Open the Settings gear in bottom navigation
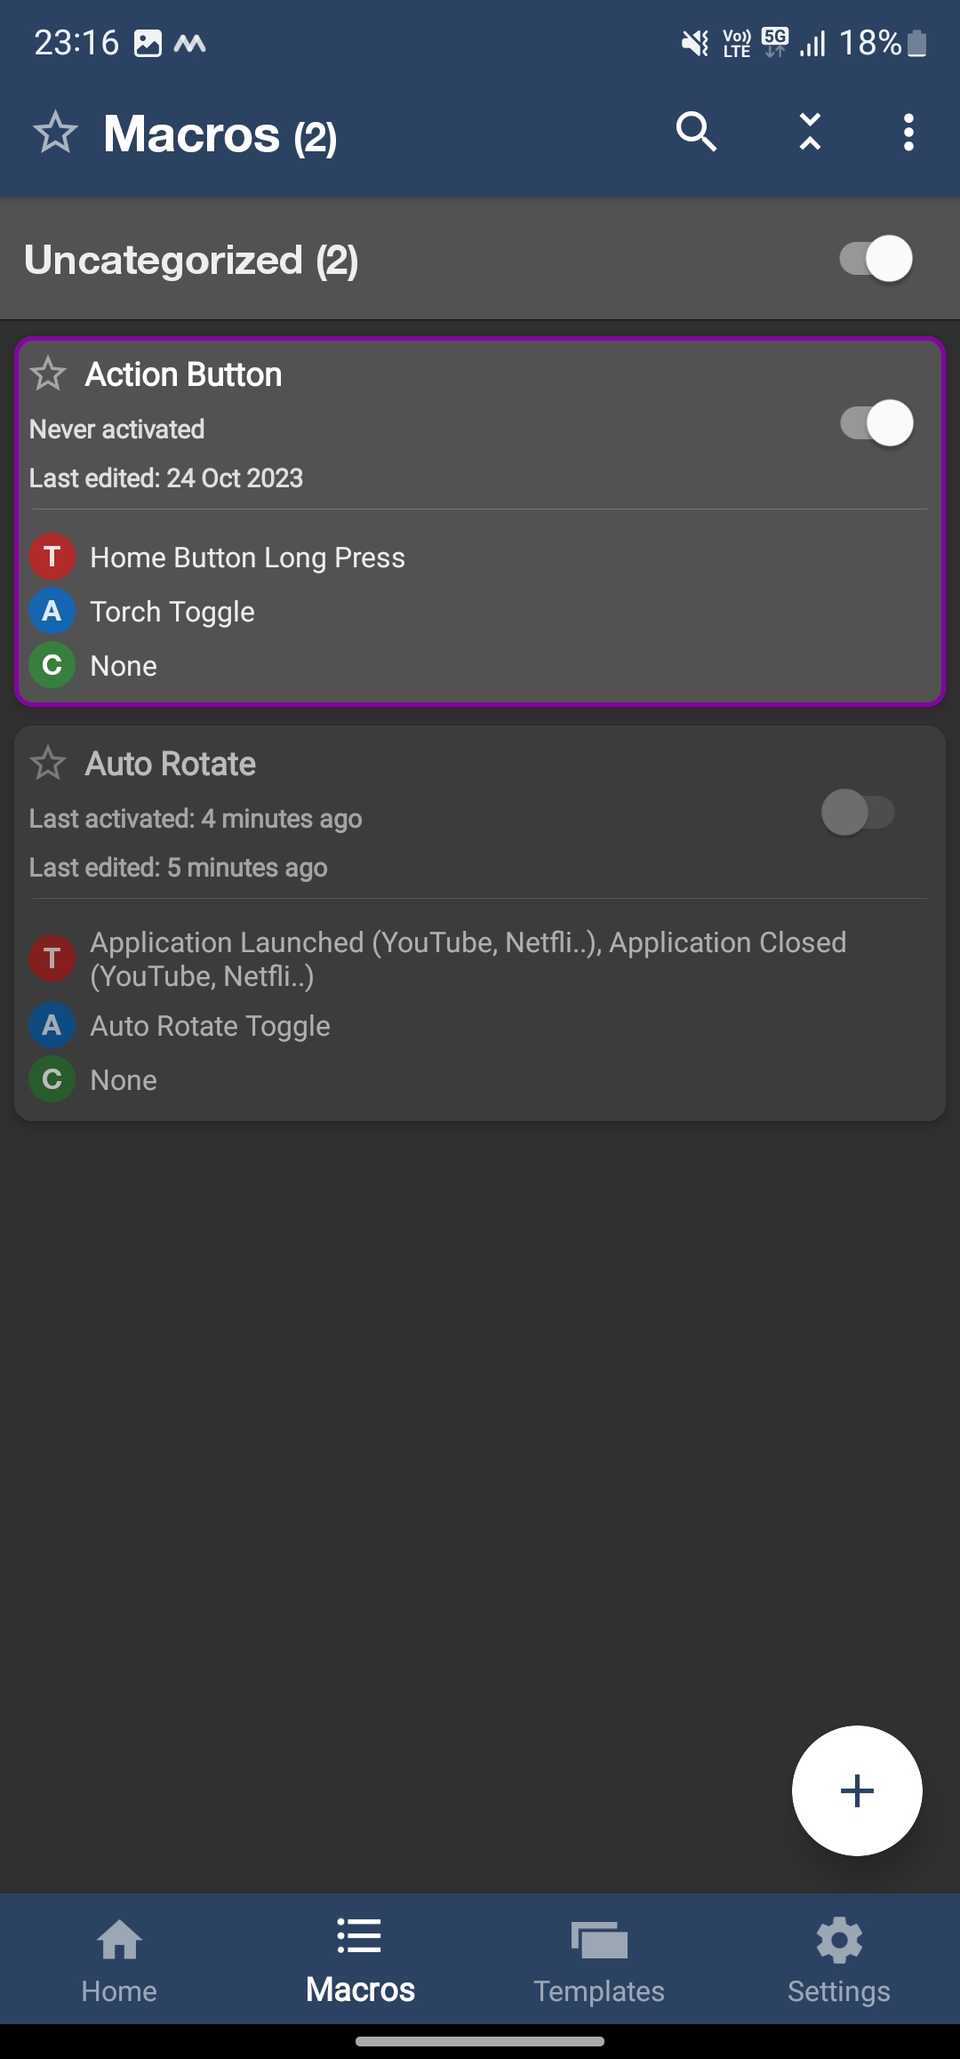960x2059 pixels. [x=838, y=1958]
